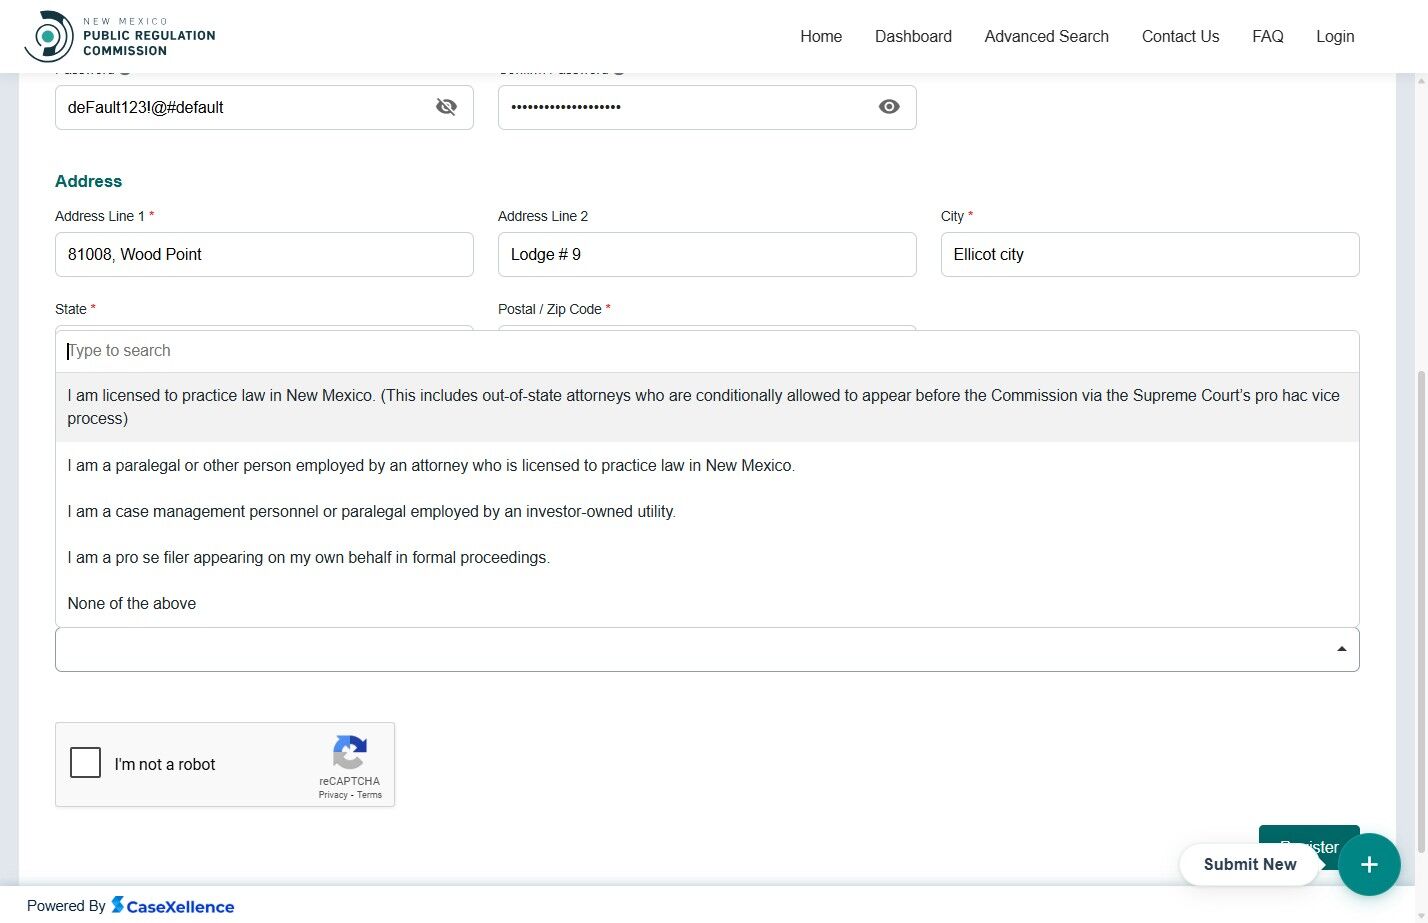Click the Login link
Screen dimensions: 1428x923
click(x=1335, y=36)
